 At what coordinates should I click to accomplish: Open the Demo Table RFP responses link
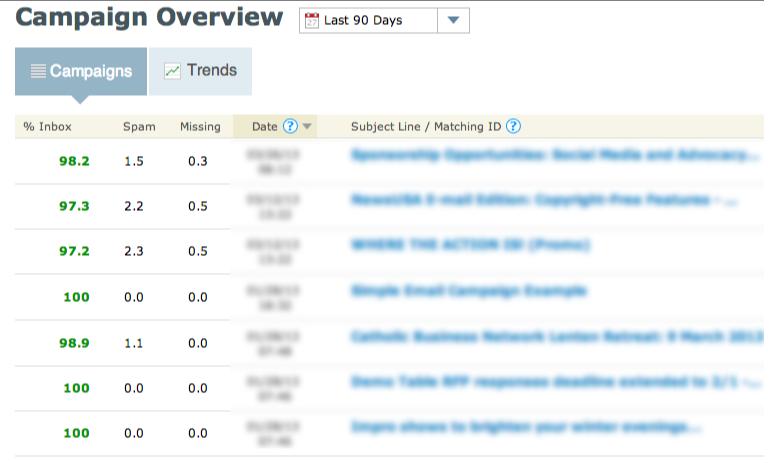click(556, 382)
